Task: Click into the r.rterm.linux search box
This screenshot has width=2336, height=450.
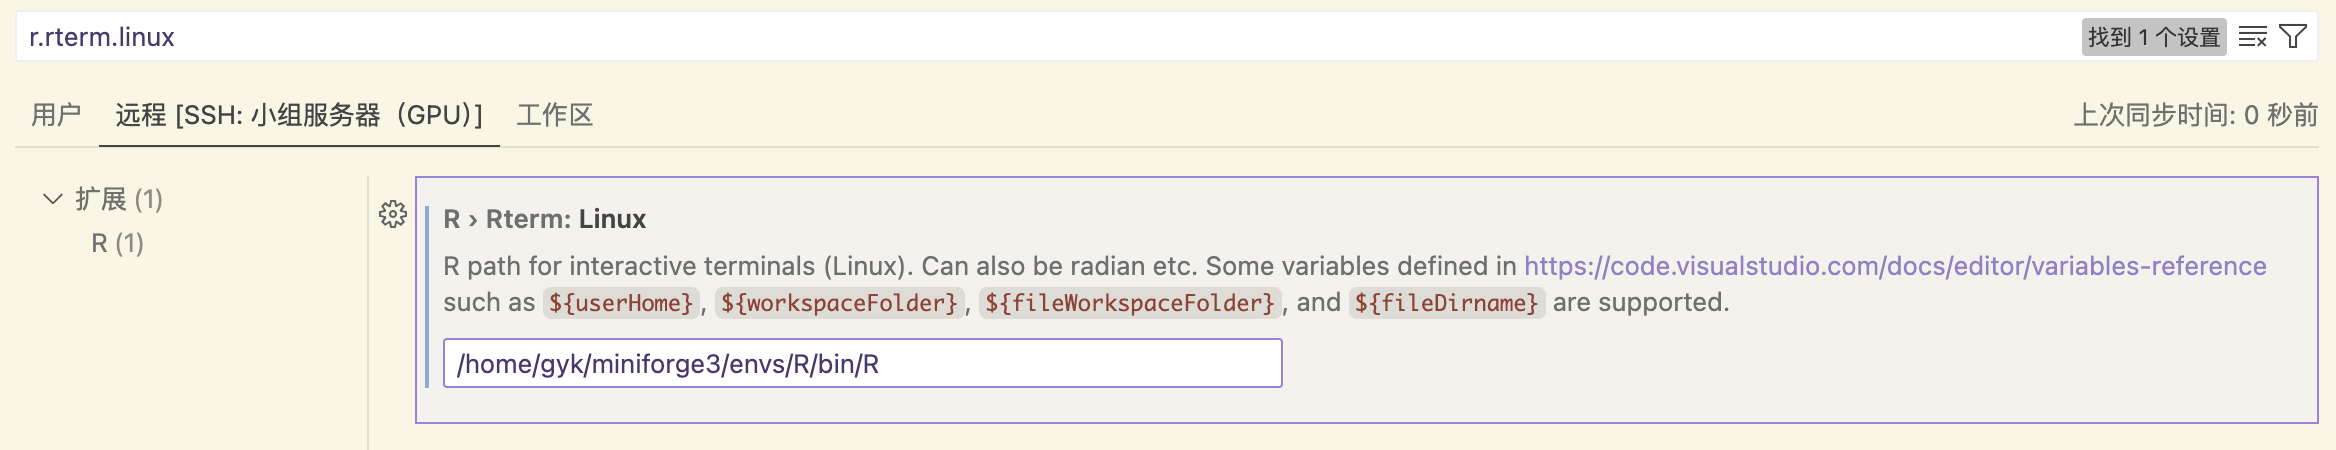Action: click(1050, 37)
